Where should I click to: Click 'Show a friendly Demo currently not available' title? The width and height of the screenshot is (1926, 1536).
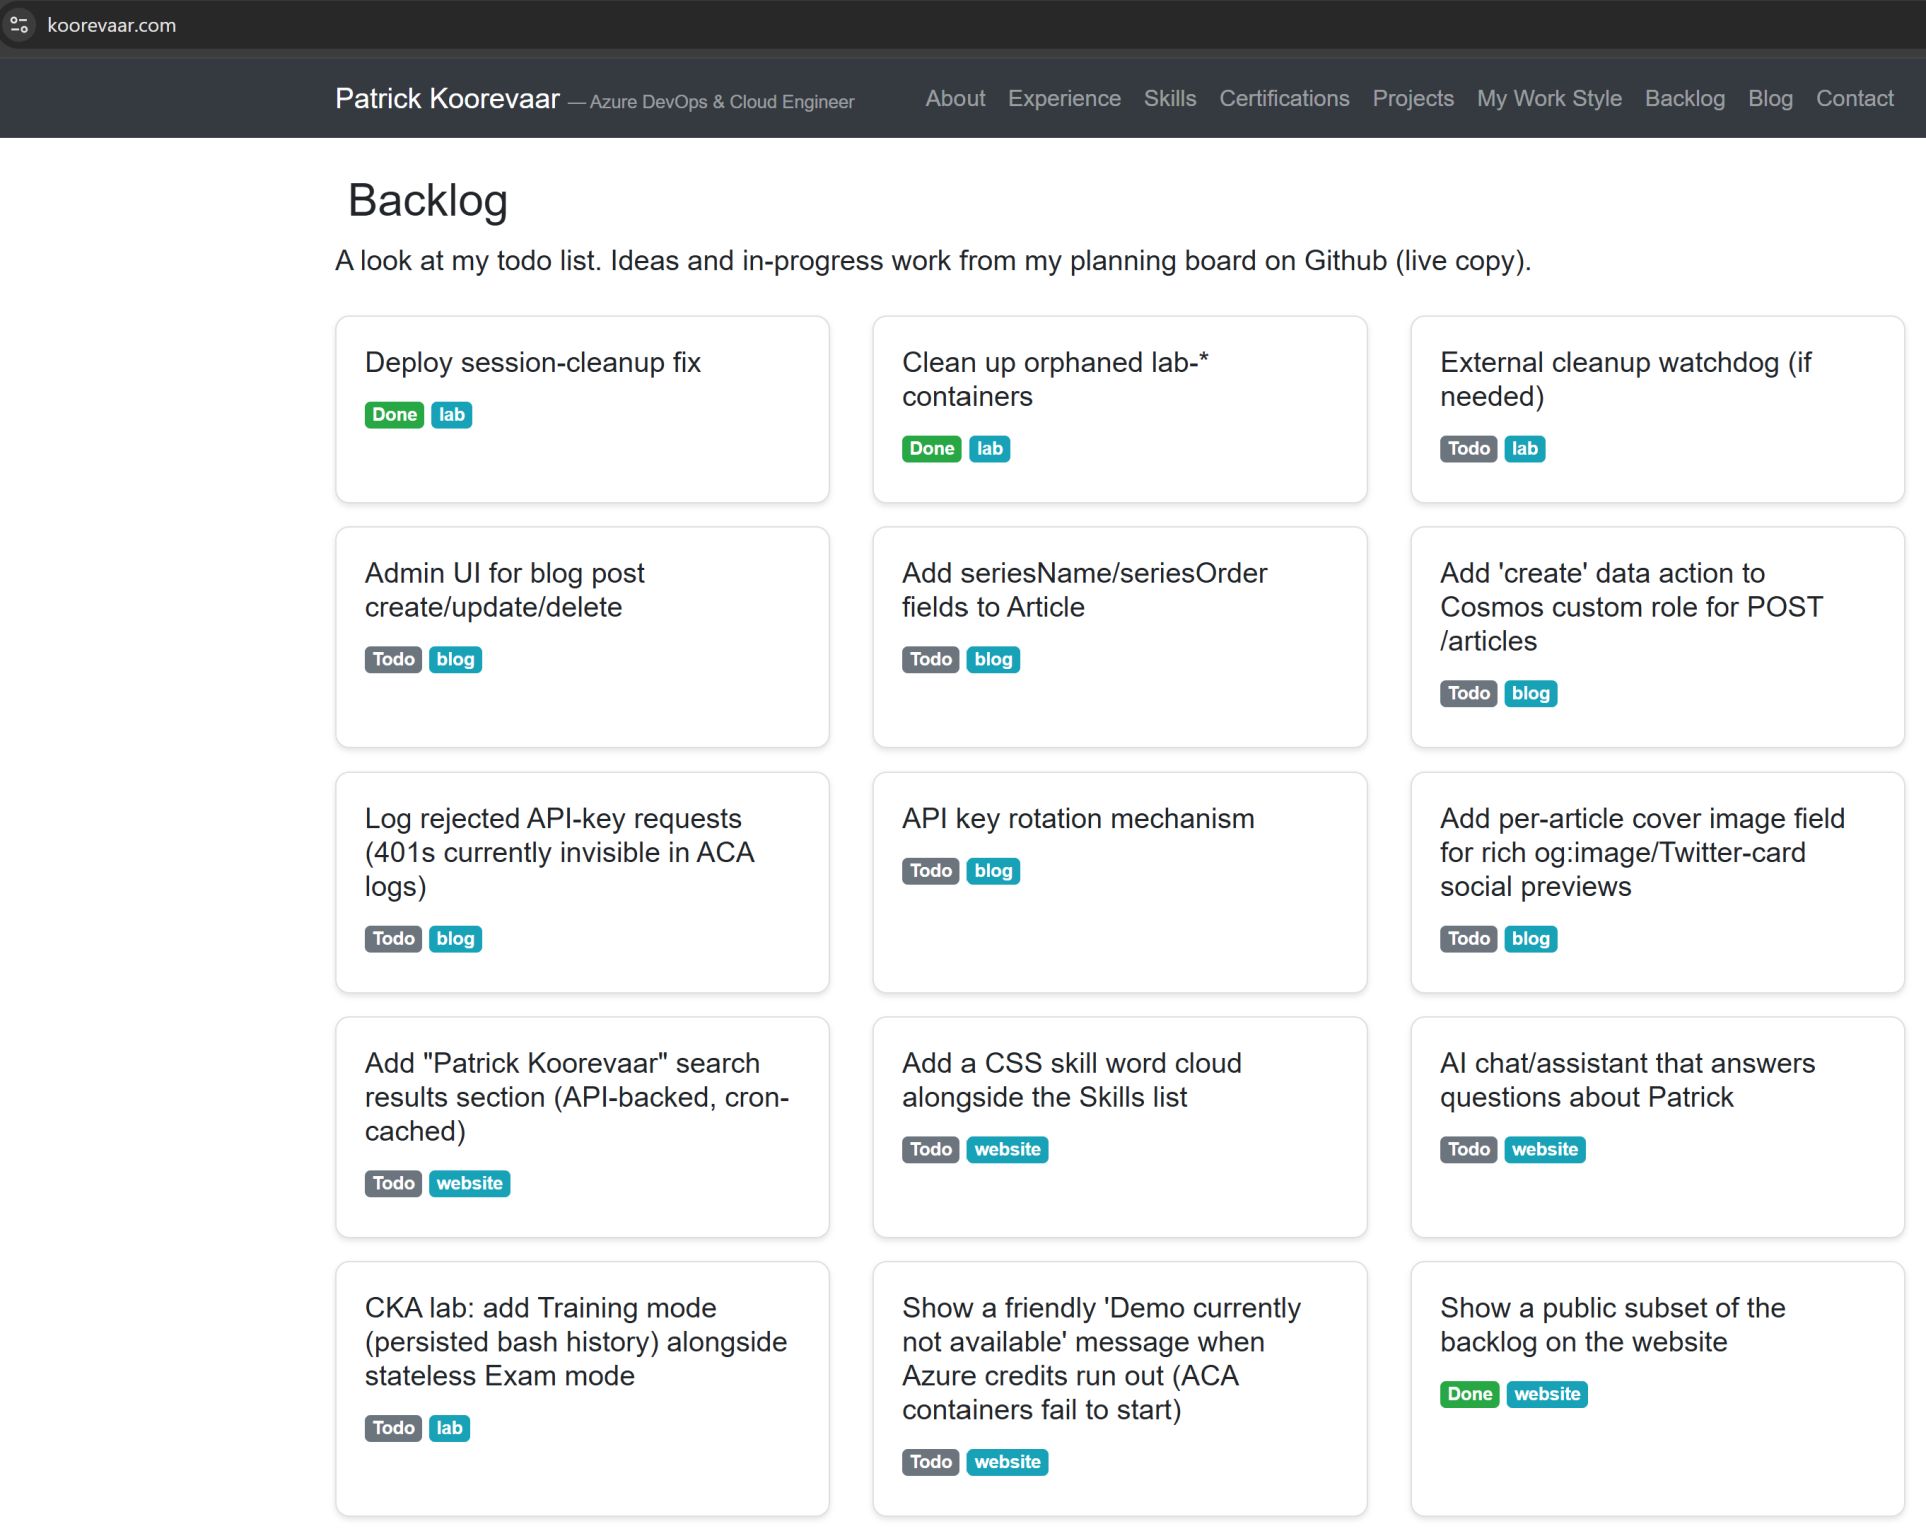tap(1101, 1359)
